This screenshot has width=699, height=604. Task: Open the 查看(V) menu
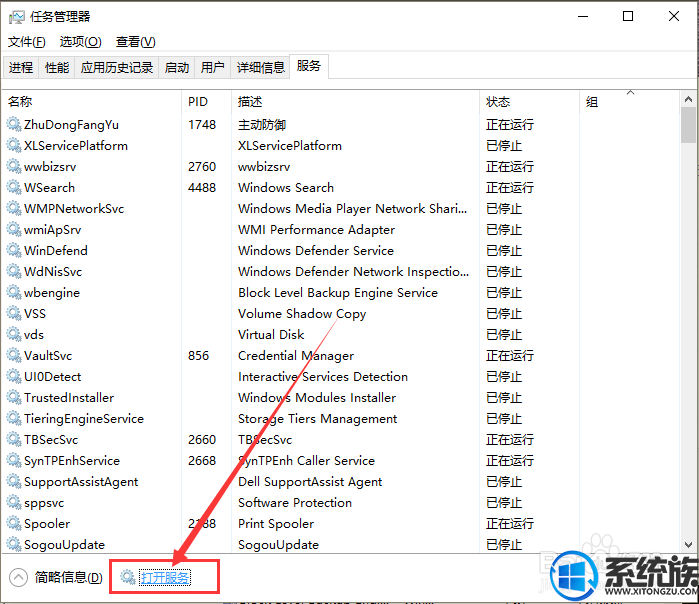point(136,42)
